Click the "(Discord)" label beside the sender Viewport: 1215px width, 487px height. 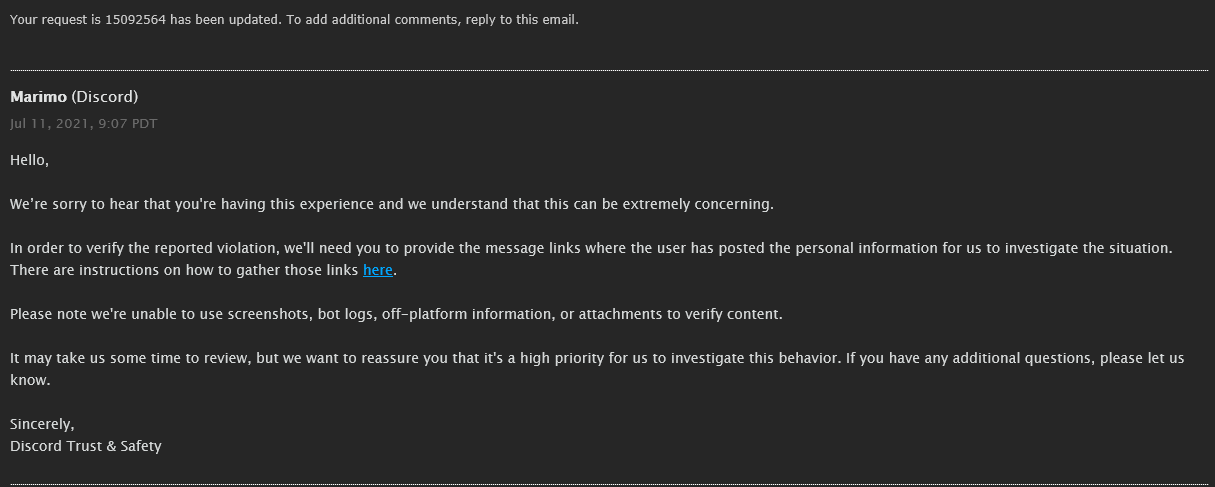pyautogui.click(x=105, y=97)
